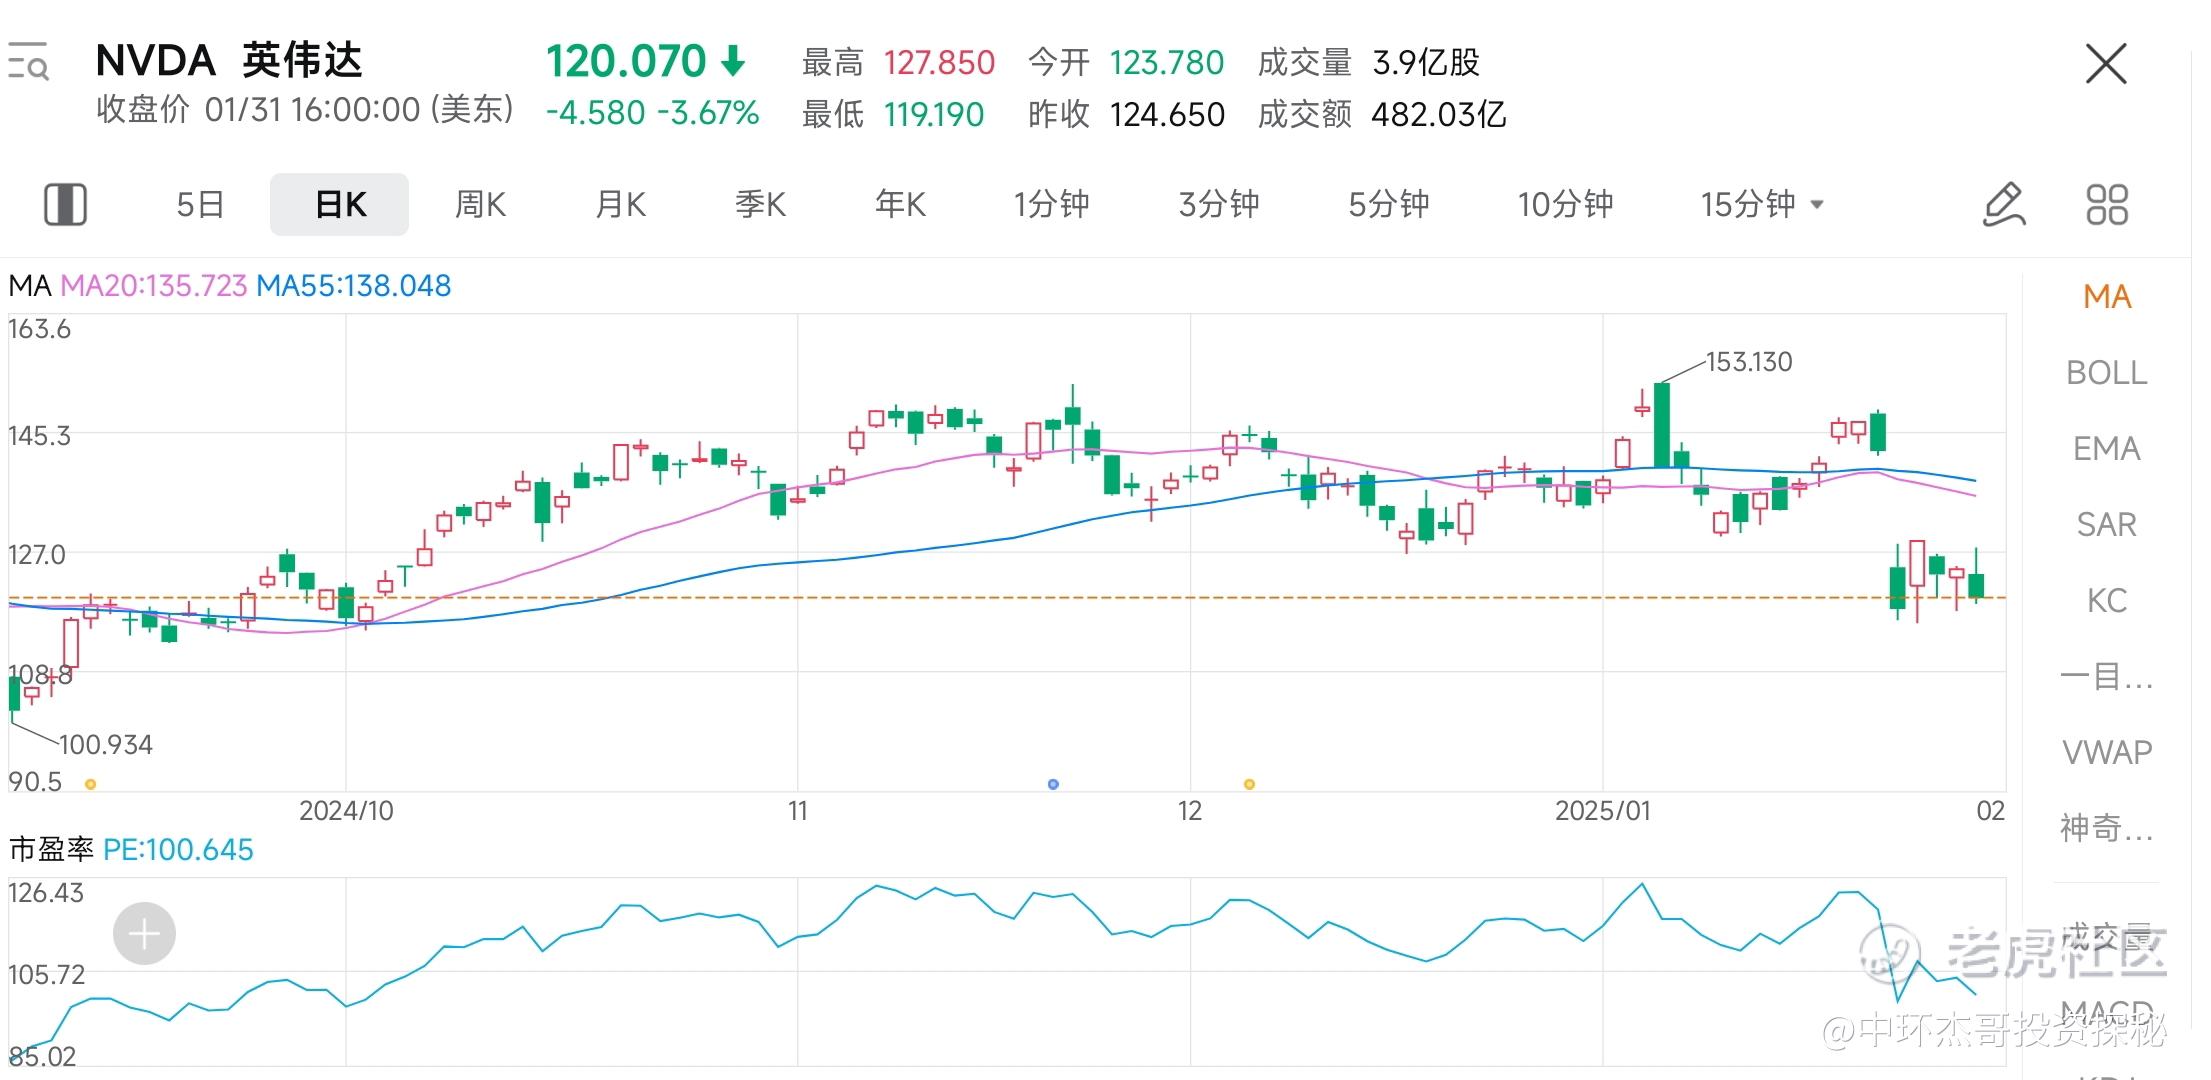
Task: Click the 最低 119.190 value
Action: coord(934,115)
